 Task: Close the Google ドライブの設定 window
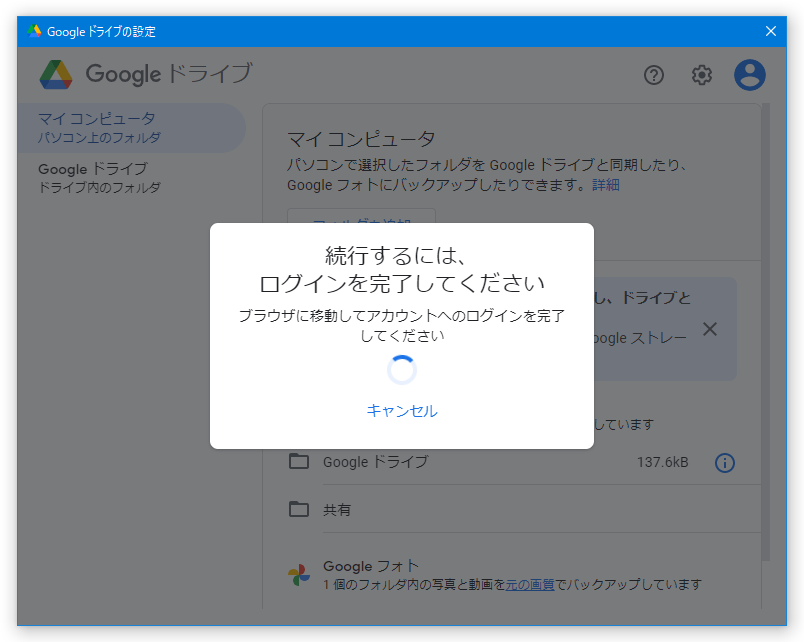(x=771, y=31)
